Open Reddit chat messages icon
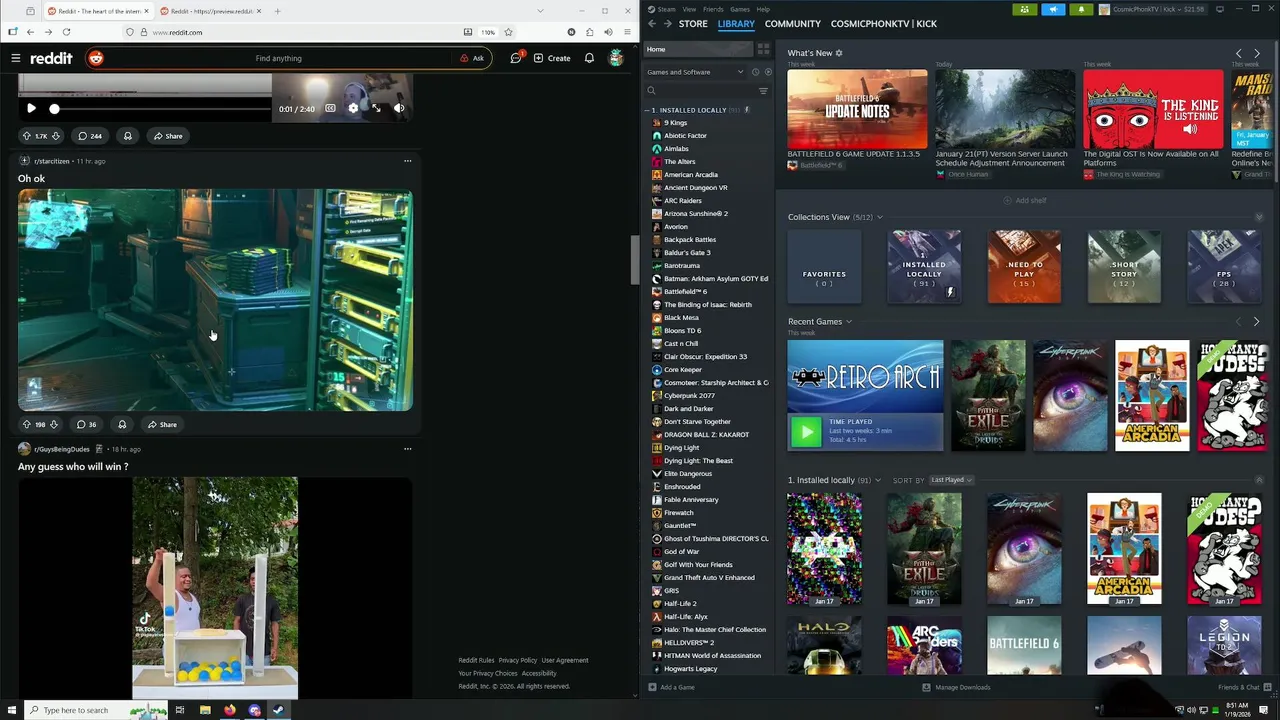This screenshot has height=720, width=1280. pos(516,58)
